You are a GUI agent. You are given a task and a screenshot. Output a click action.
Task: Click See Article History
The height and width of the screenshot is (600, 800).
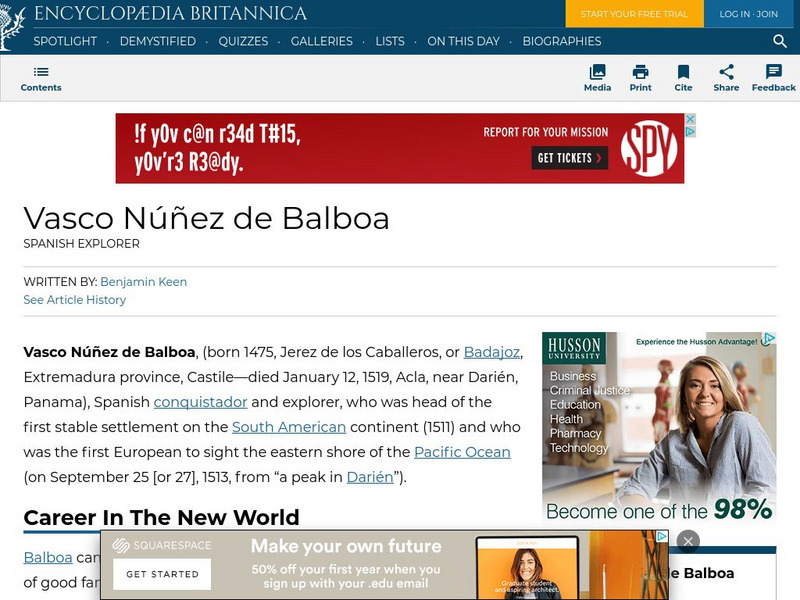[74, 299]
